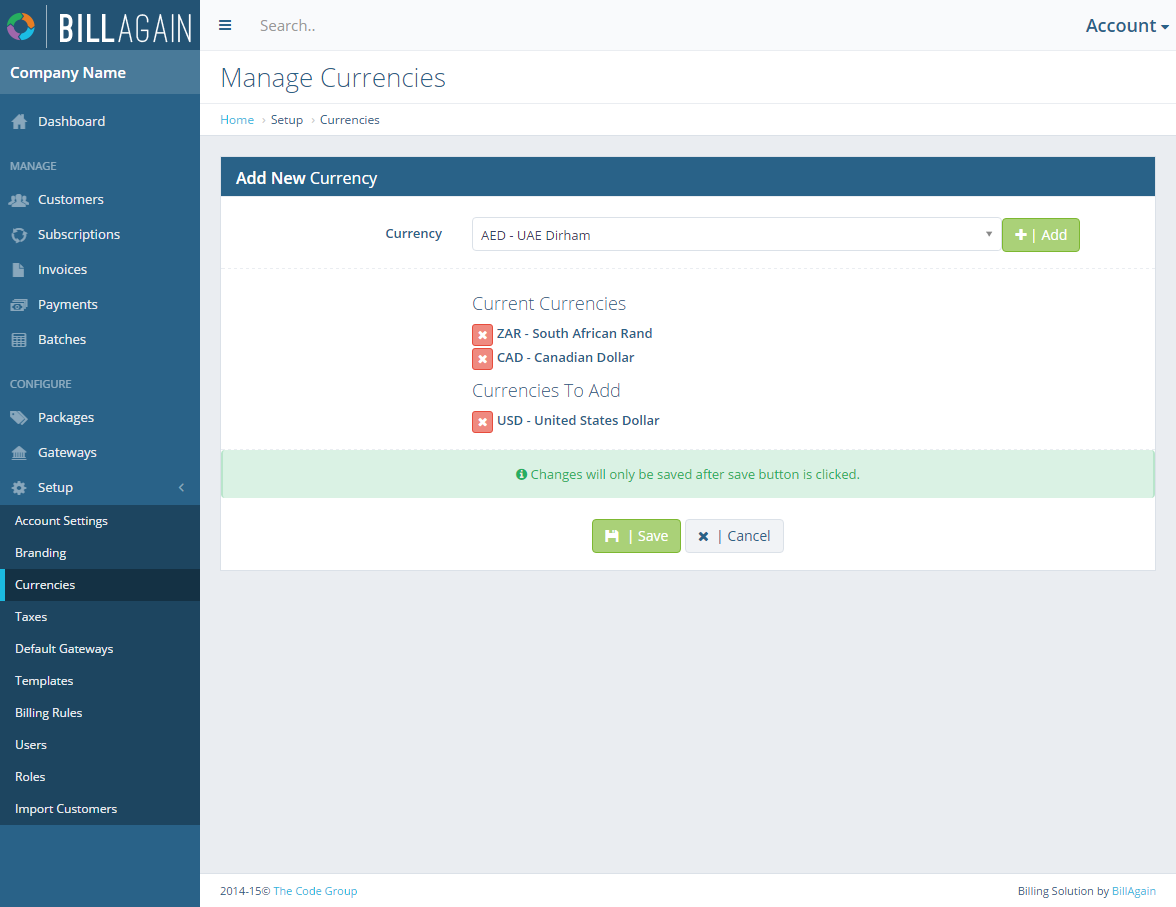Click the Invoices document icon
This screenshot has height=907, width=1176.
pos(19,270)
